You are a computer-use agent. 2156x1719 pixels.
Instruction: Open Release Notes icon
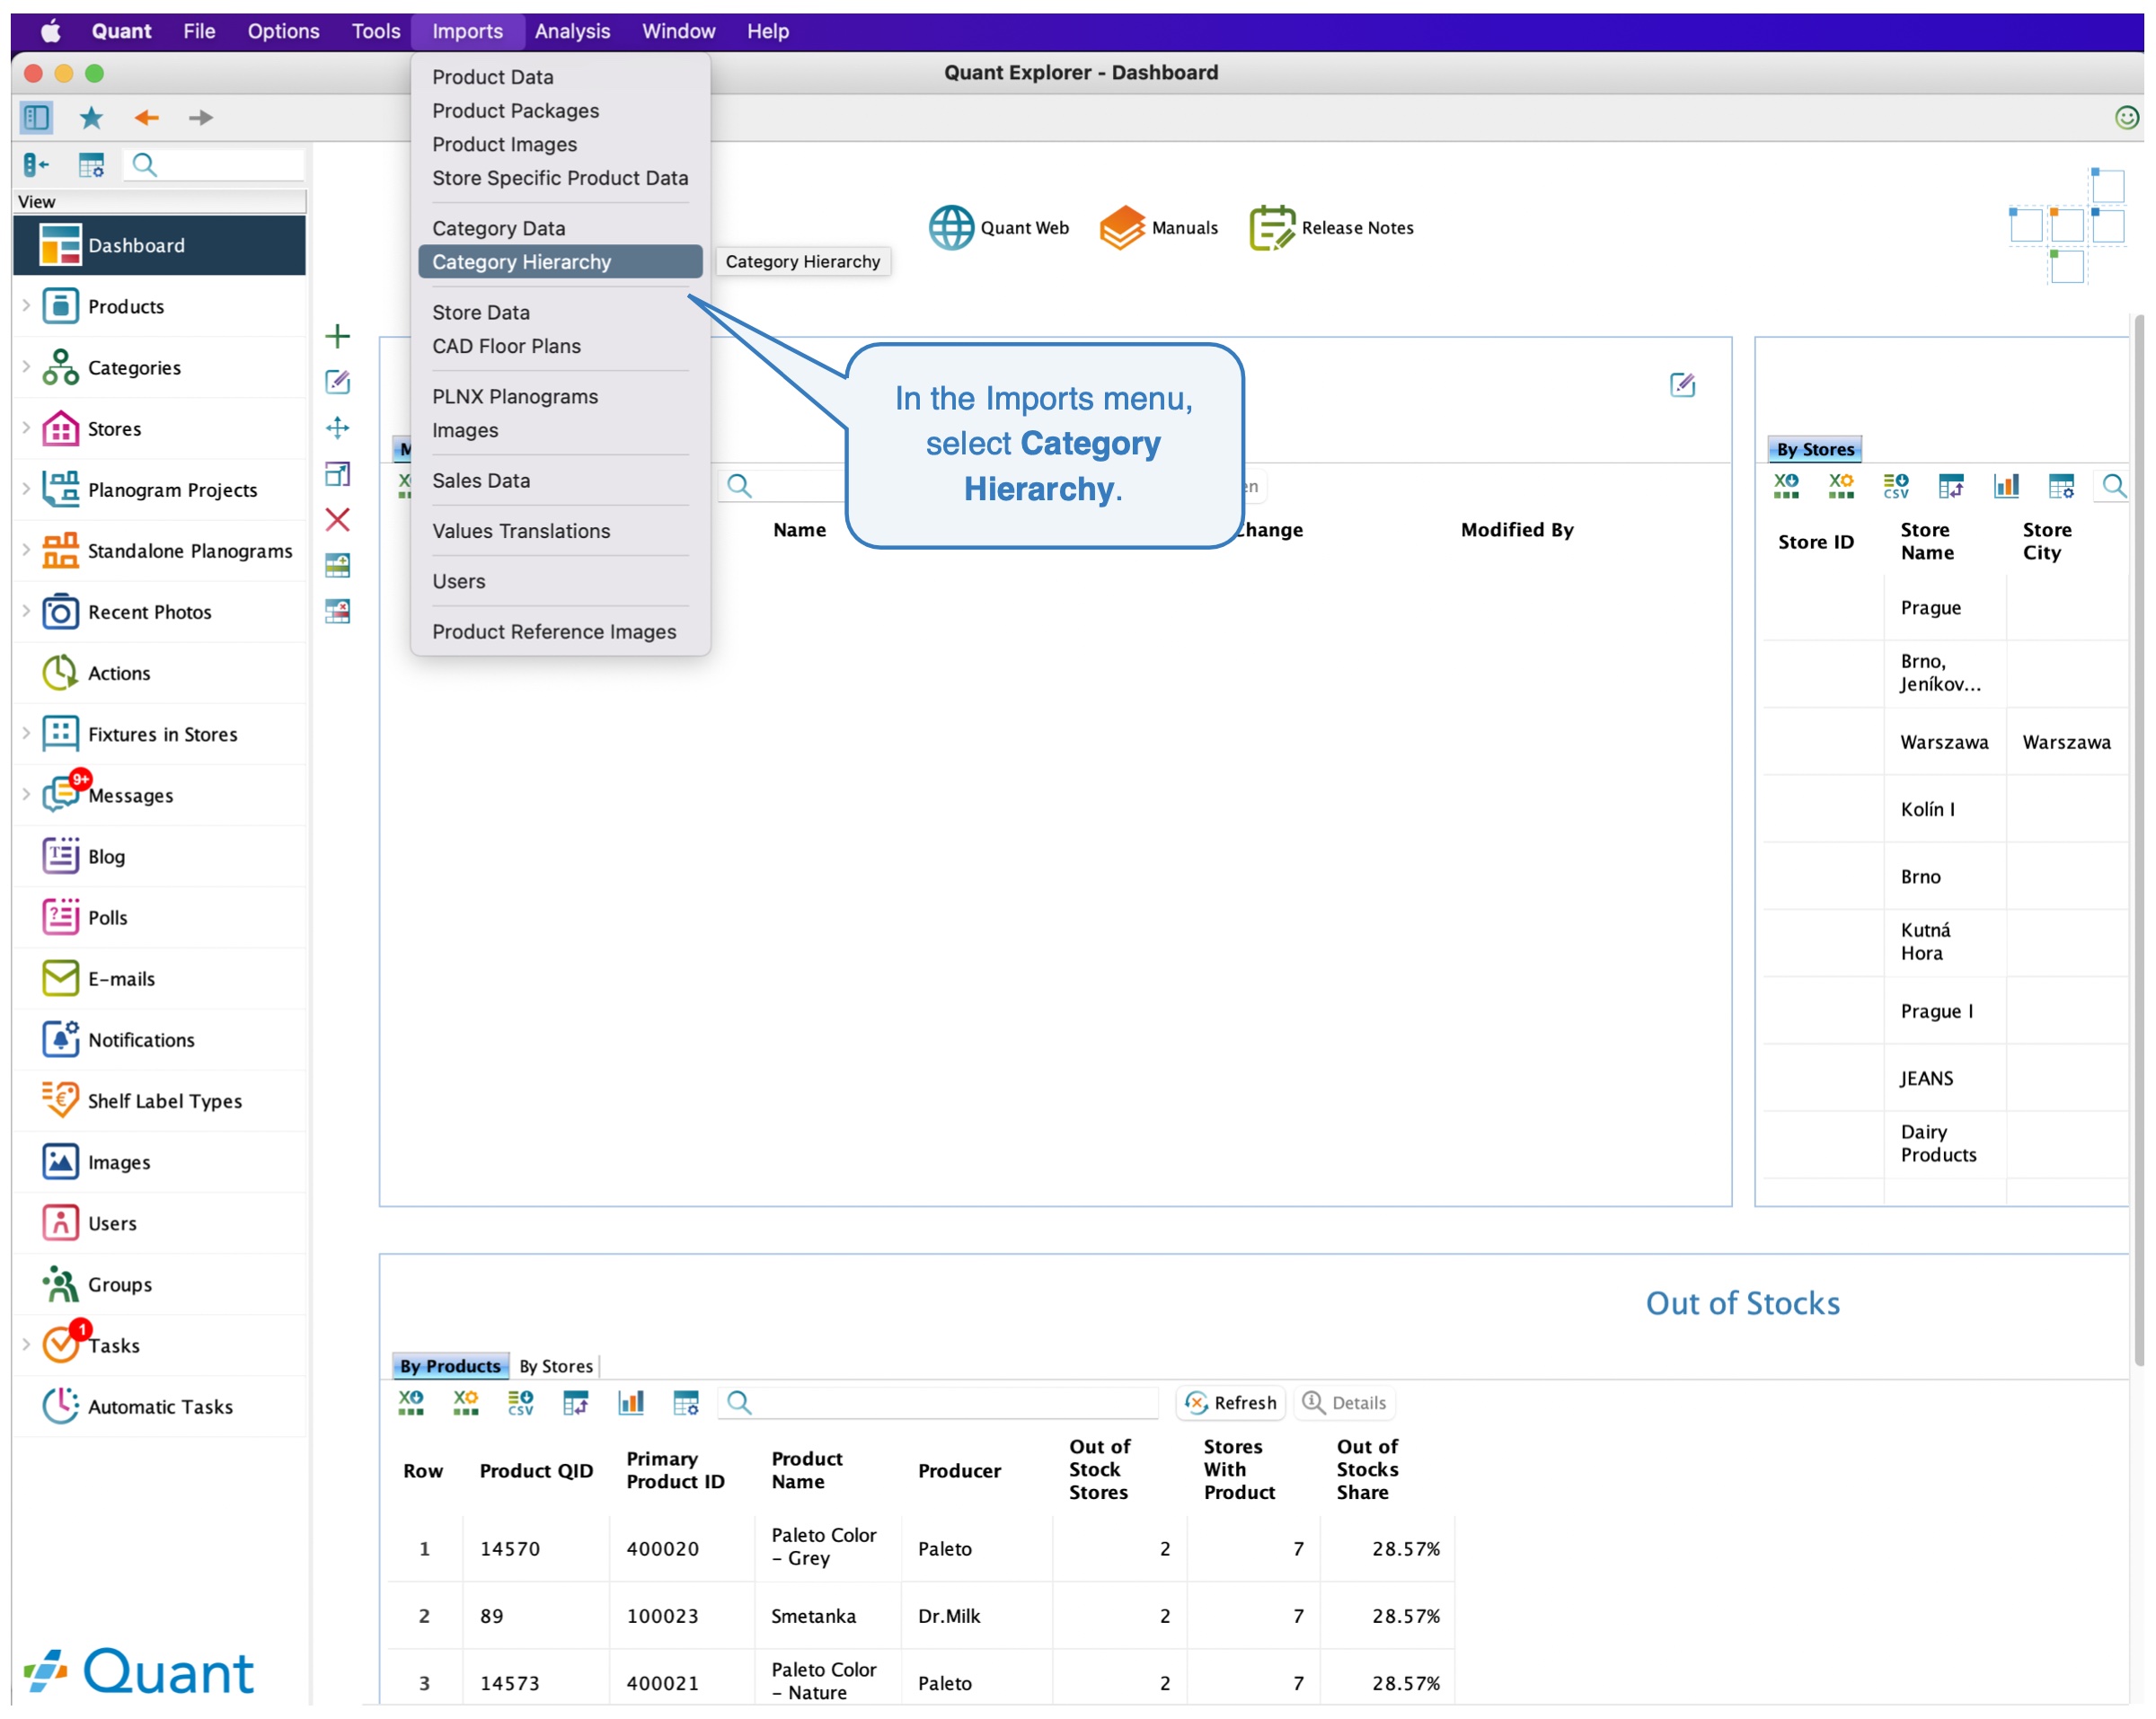1271,228
